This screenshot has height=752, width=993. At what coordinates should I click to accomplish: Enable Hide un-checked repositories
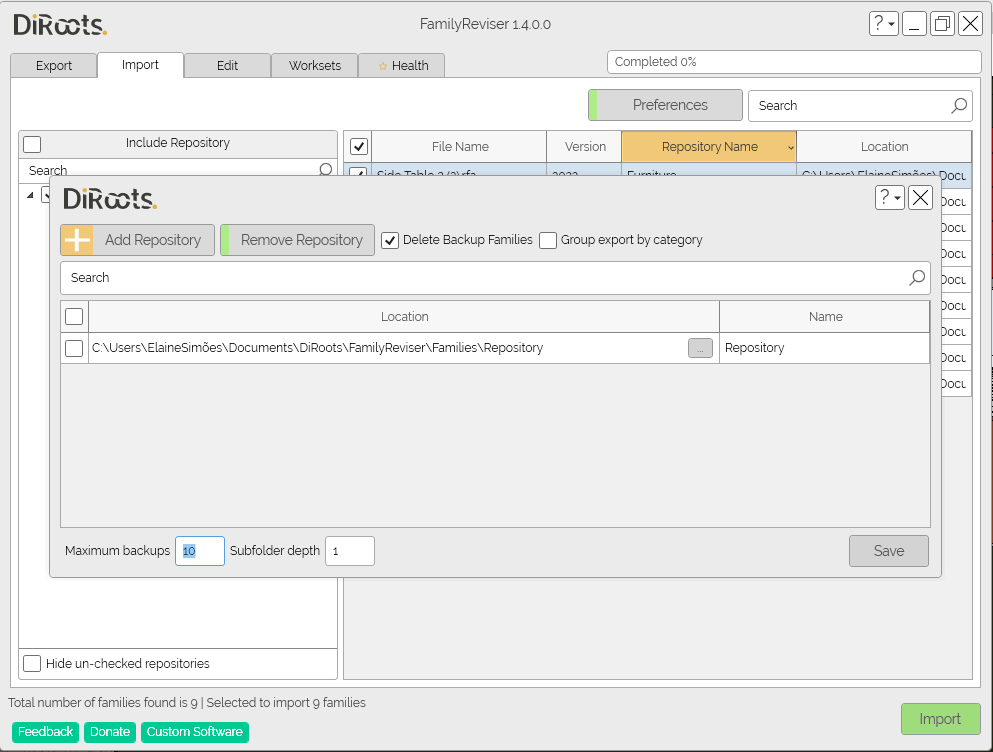(x=32, y=663)
